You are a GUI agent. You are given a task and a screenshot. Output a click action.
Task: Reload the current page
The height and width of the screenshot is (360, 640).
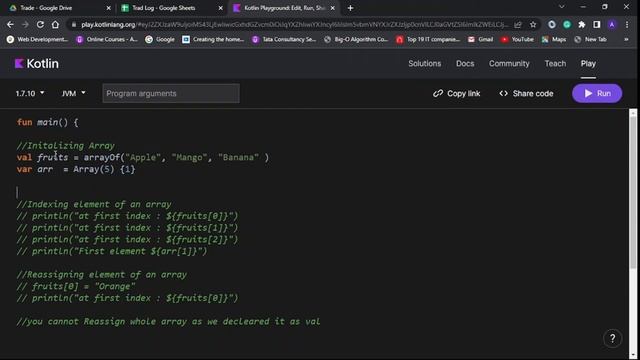point(40,24)
